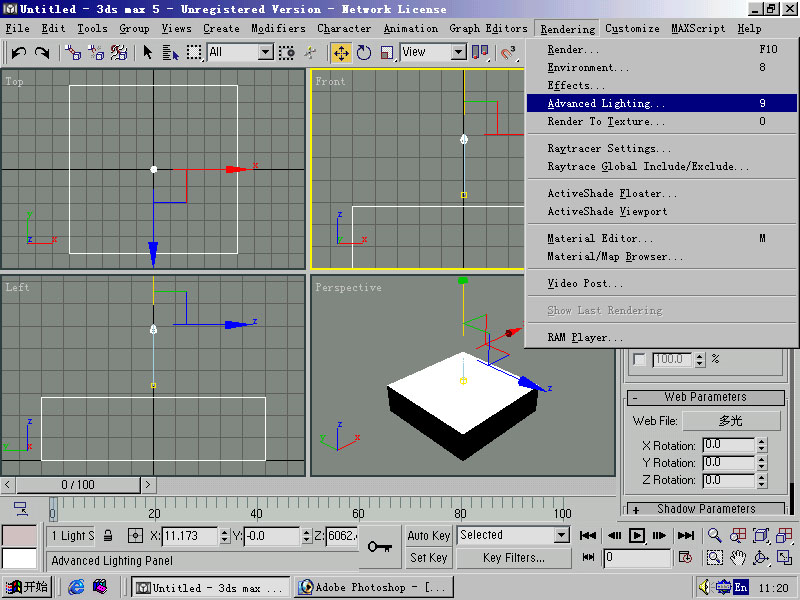Check the box beside the 100.0 percent field

tap(639, 360)
